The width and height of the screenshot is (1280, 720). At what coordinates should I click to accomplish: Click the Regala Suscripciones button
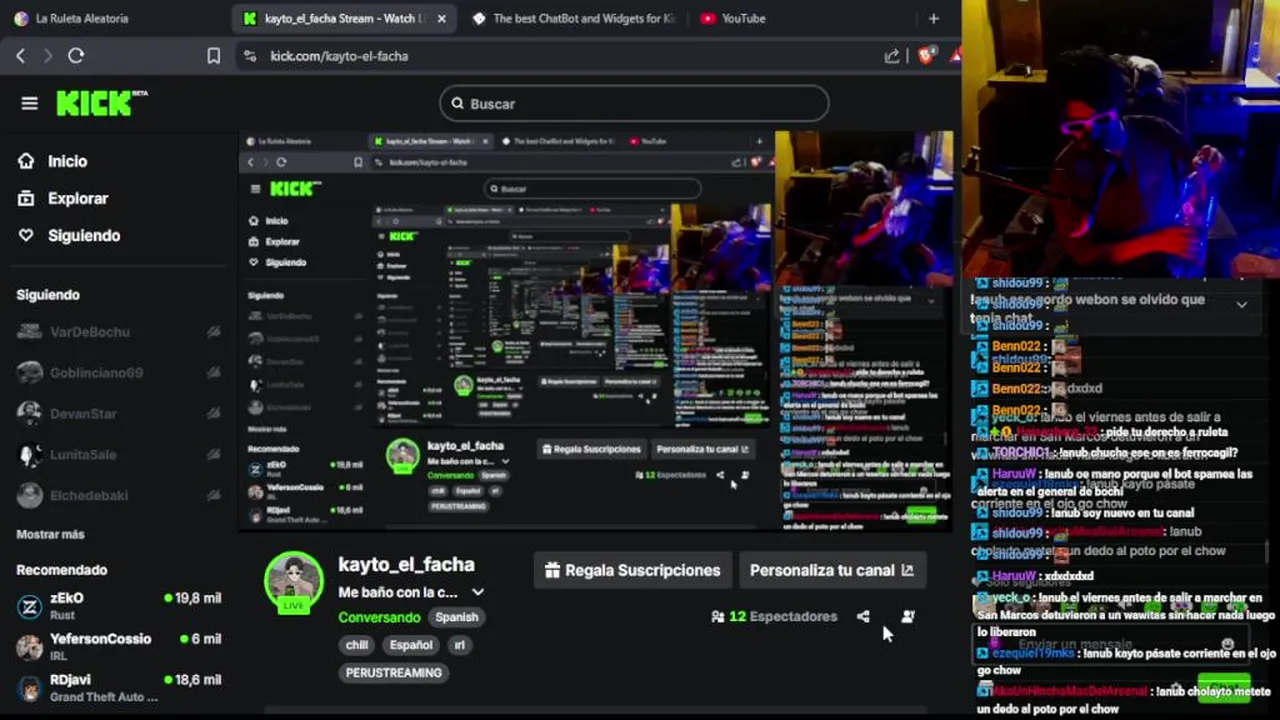(633, 570)
